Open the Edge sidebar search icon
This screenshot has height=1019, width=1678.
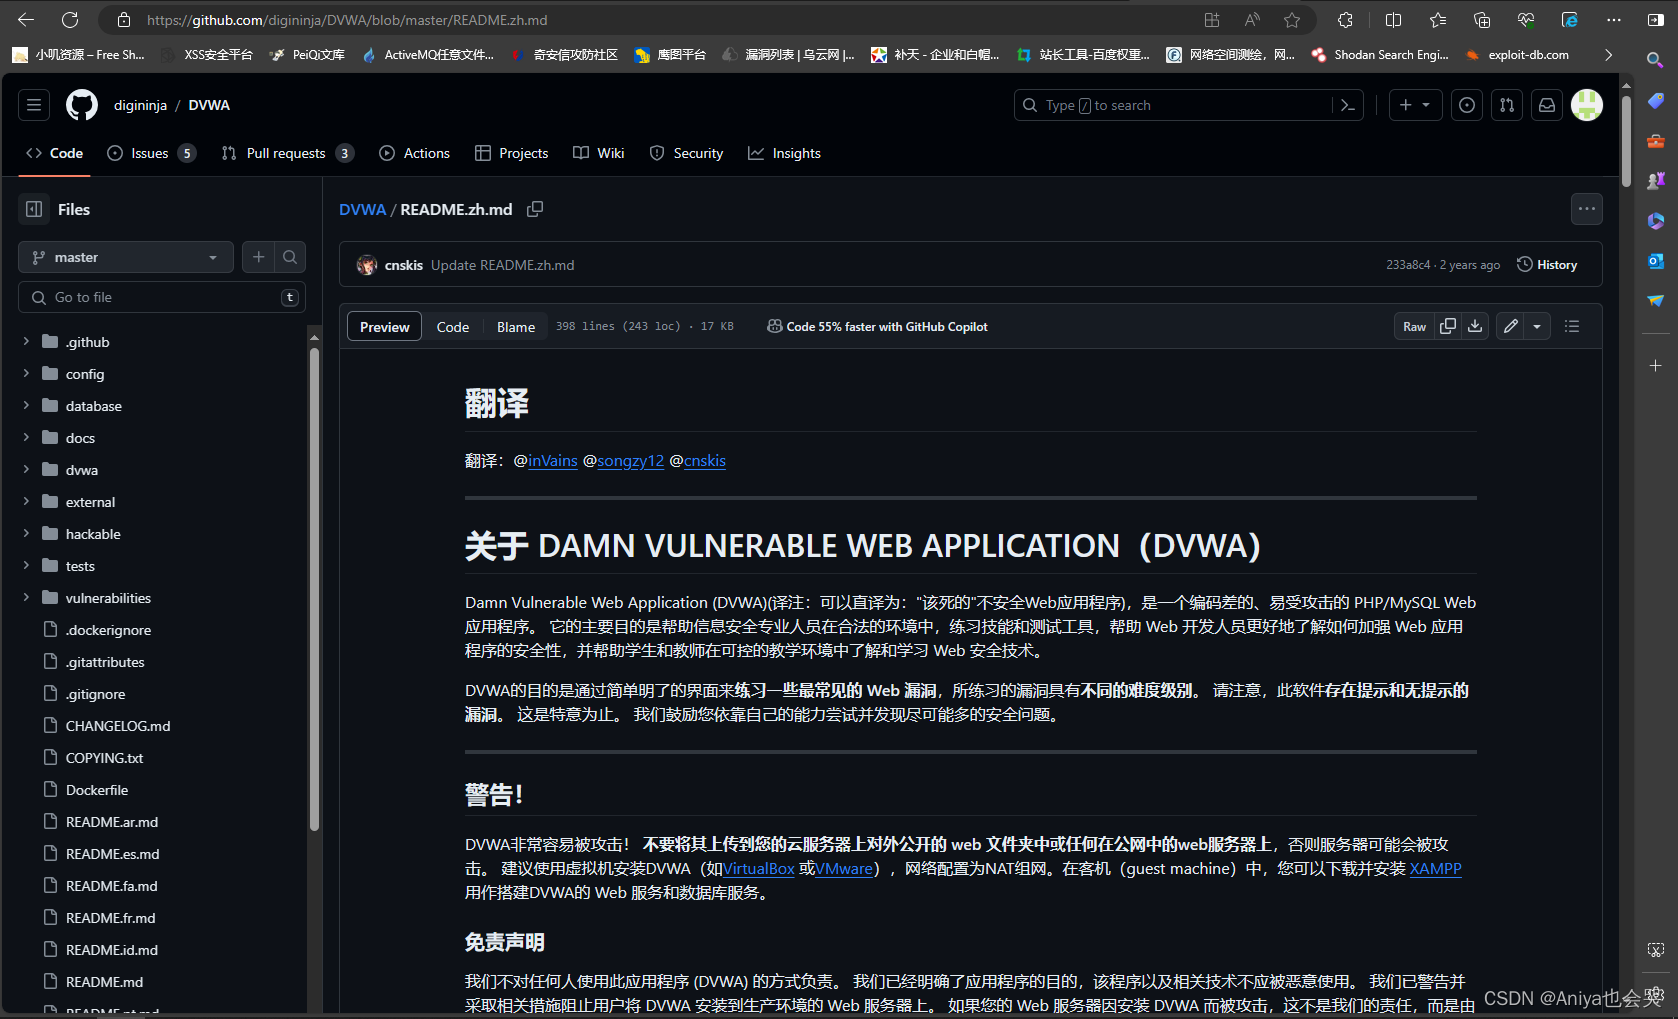(x=1655, y=60)
